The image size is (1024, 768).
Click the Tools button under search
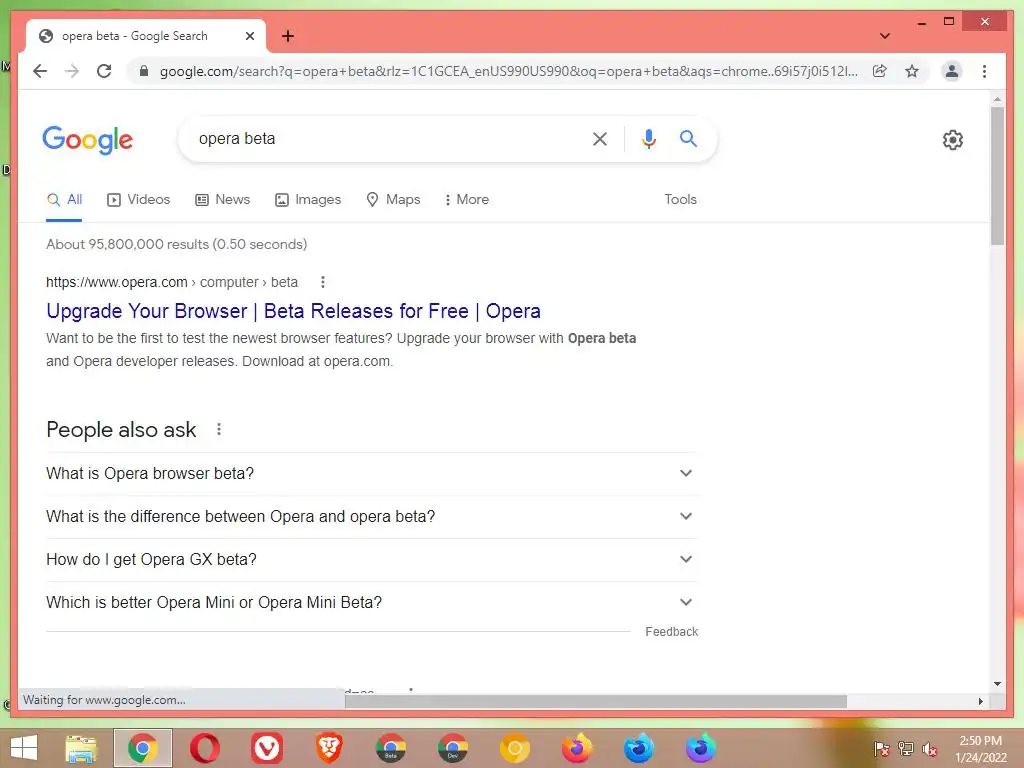680,199
